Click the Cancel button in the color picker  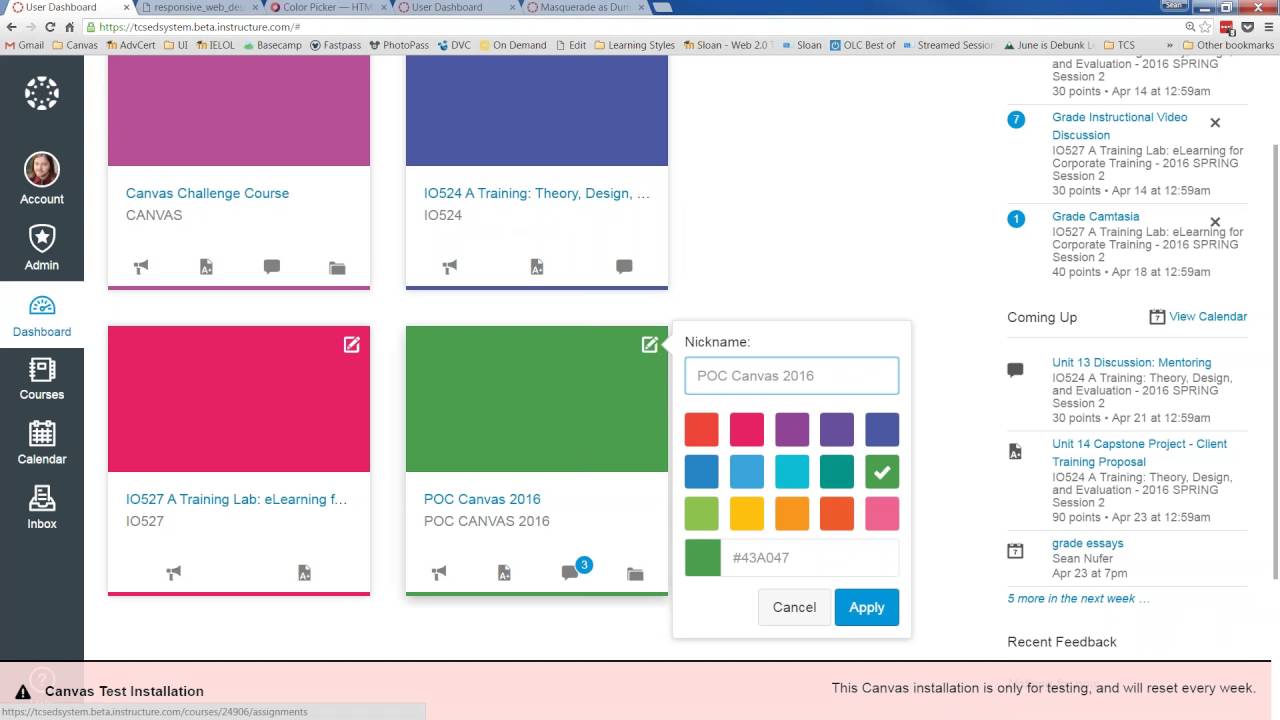coord(795,607)
